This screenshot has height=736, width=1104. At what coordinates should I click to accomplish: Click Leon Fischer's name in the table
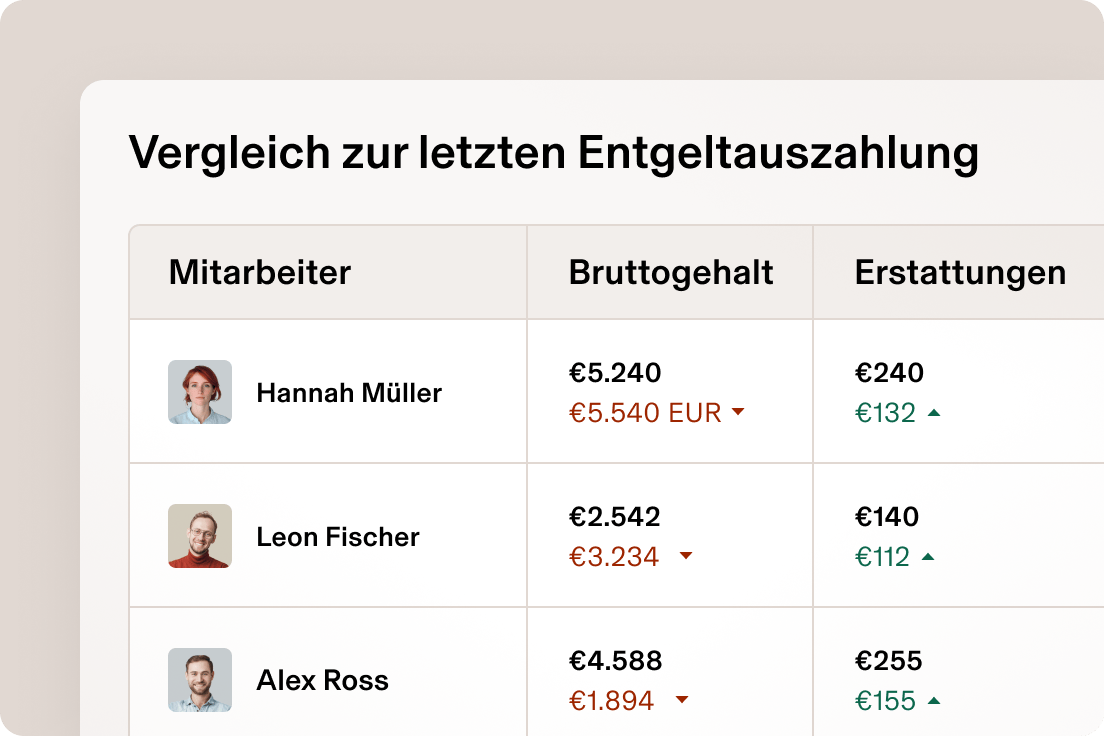[x=338, y=537]
